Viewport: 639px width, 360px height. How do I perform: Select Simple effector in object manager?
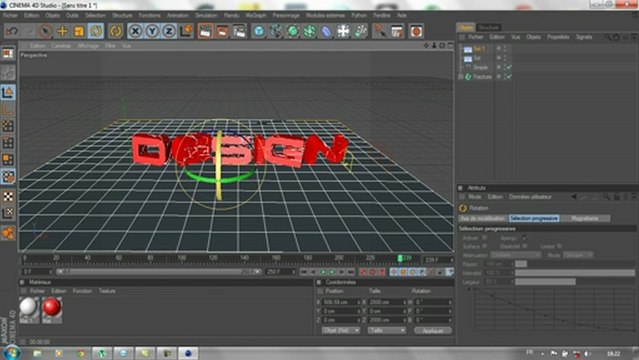coord(480,67)
